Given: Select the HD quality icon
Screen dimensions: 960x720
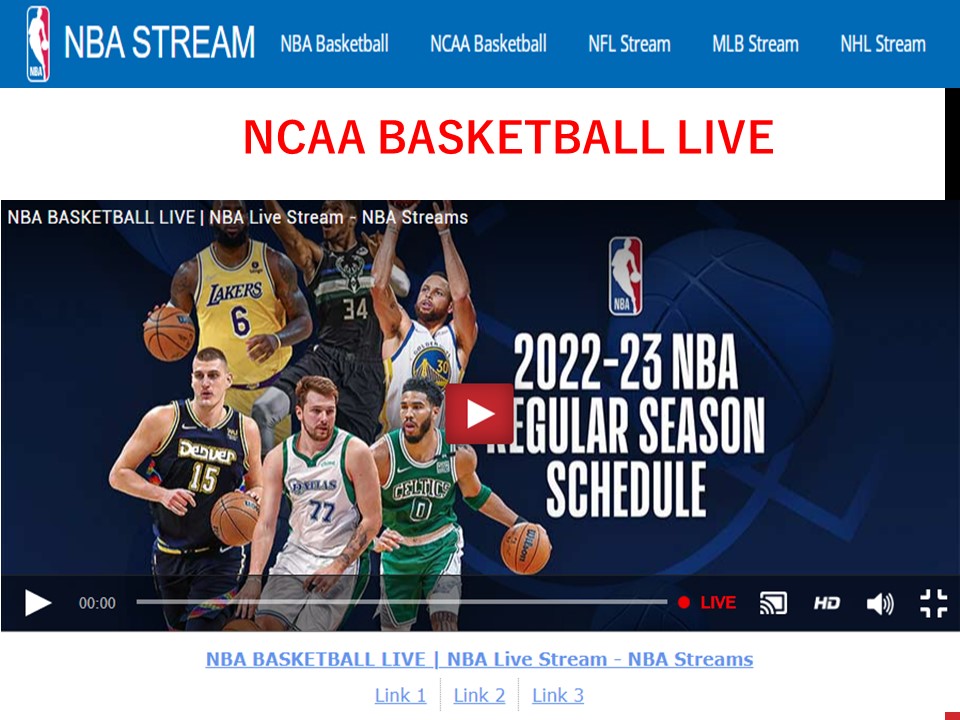Looking at the screenshot, I should (827, 602).
